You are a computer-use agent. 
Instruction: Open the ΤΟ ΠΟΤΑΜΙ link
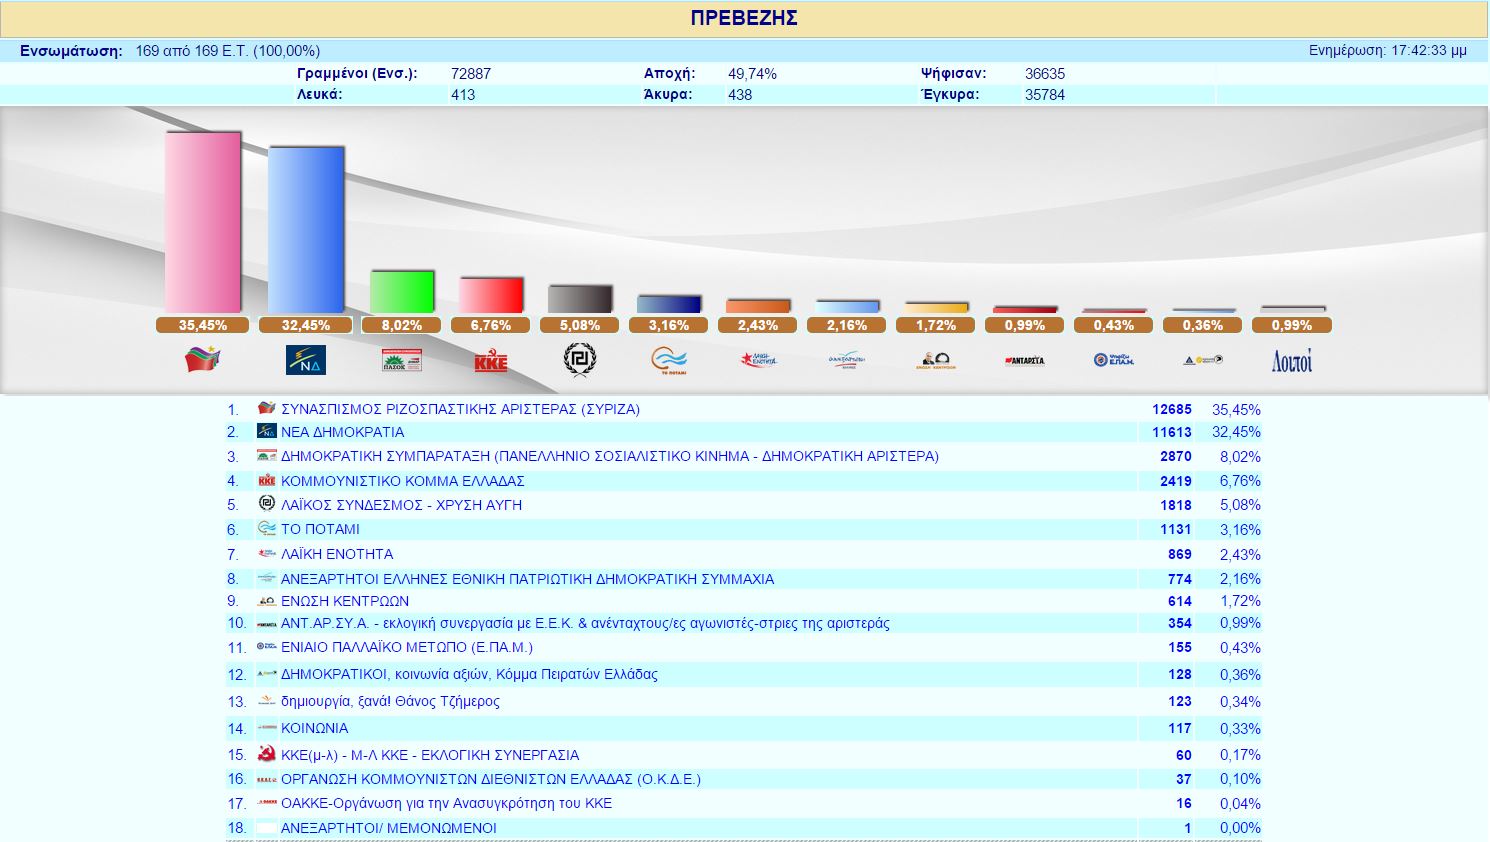click(x=320, y=529)
